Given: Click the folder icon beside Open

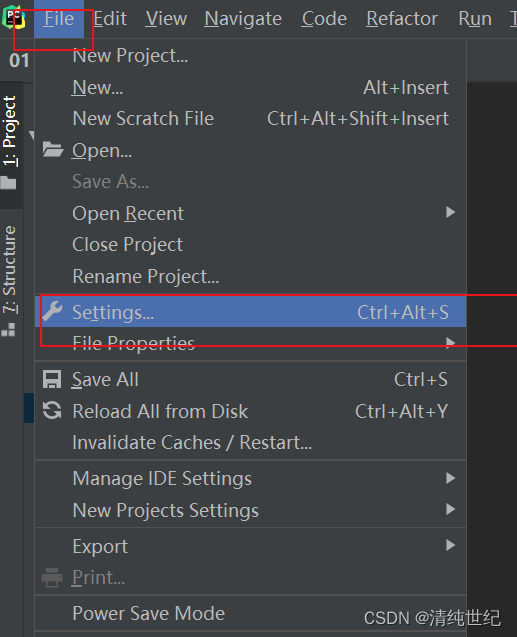Looking at the screenshot, I should (x=53, y=150).
